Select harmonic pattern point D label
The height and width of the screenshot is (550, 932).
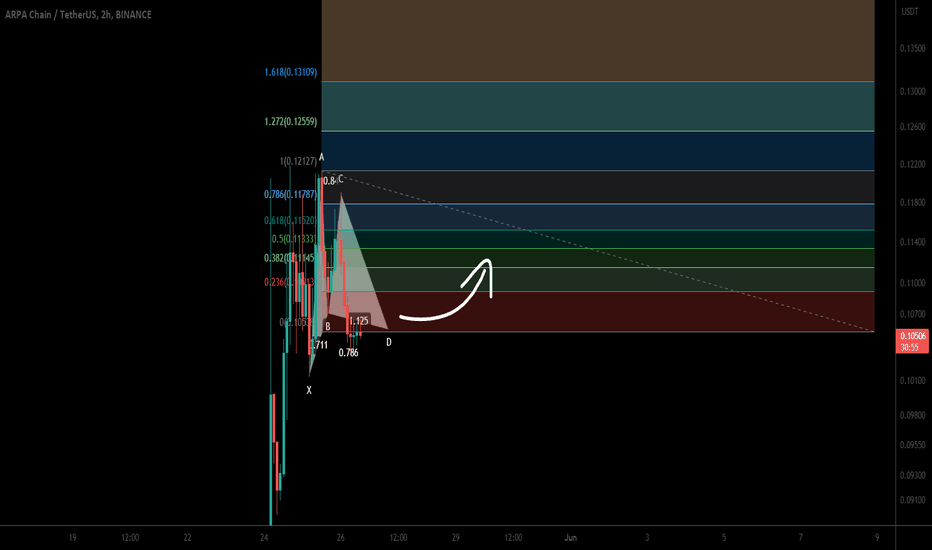(x=389, y=342)
